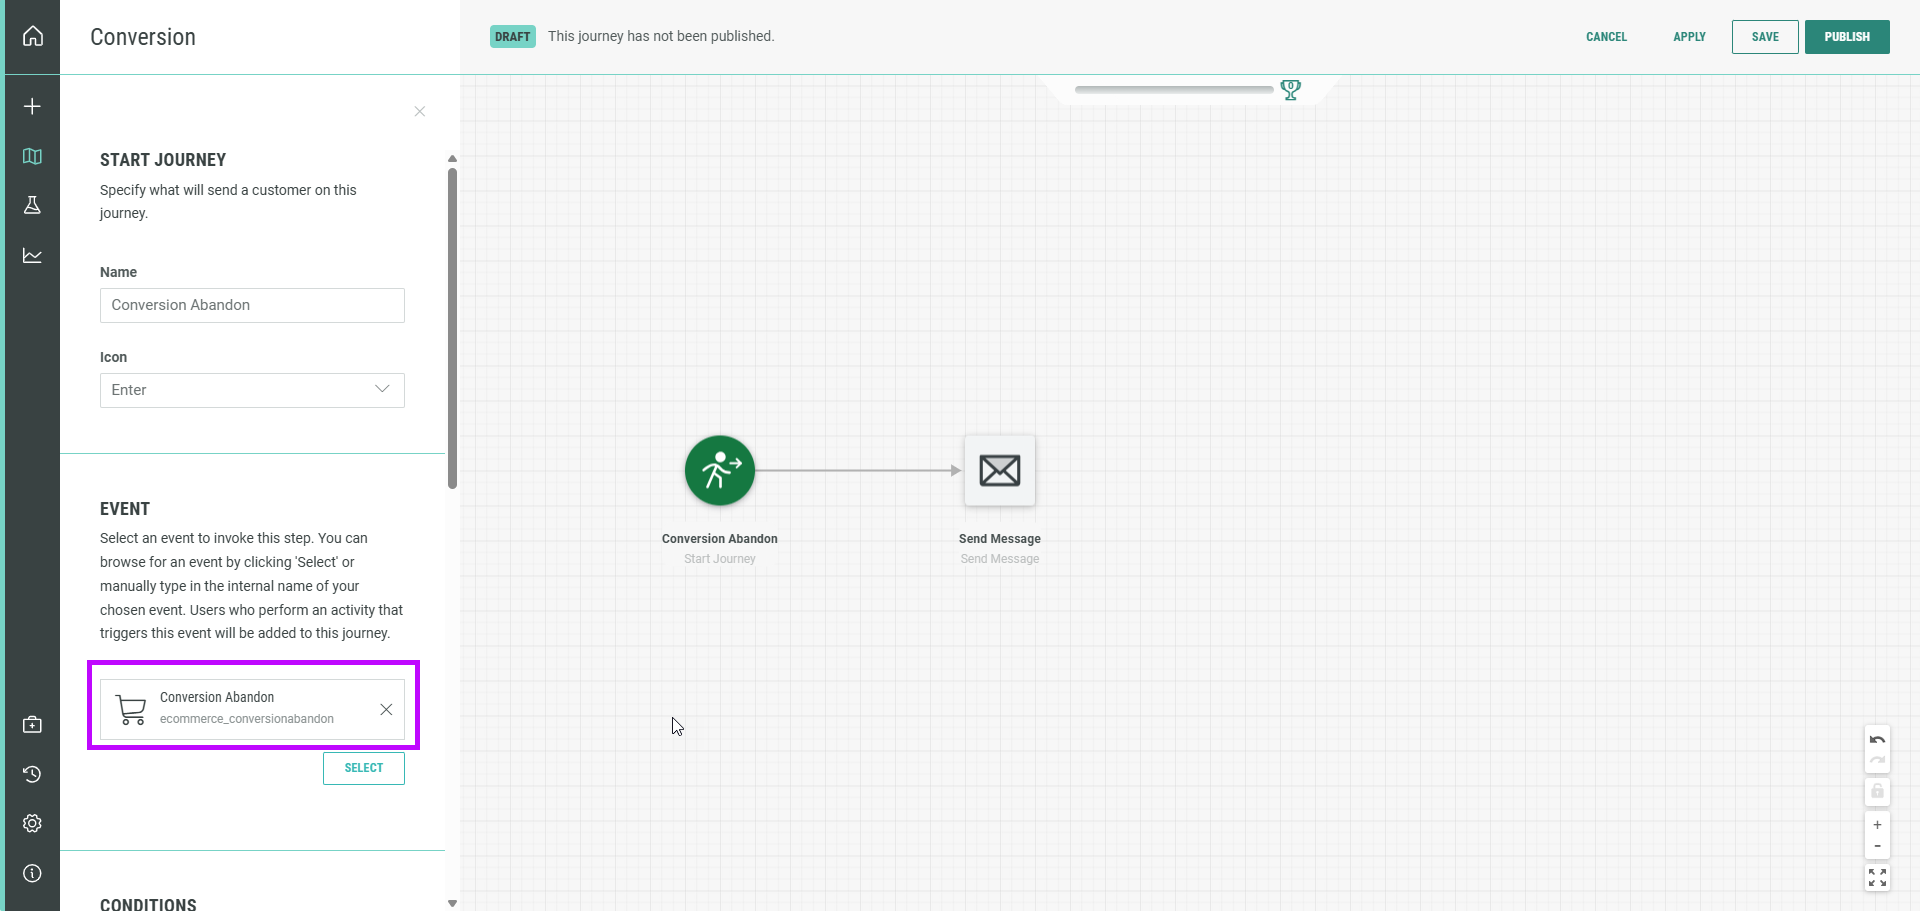Image resolution: width=1920 pixels, height=911 pixels.
Task: Click the journey Name input field
Action: (252, 305)
